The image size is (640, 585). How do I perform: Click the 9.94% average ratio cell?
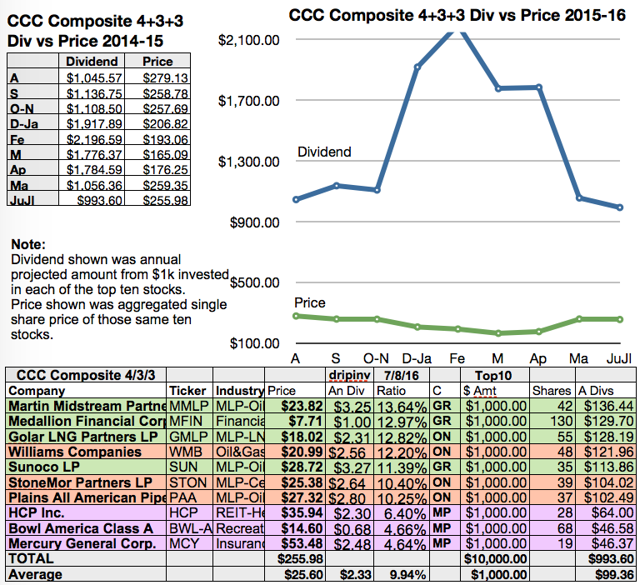(x=402, y=574)
